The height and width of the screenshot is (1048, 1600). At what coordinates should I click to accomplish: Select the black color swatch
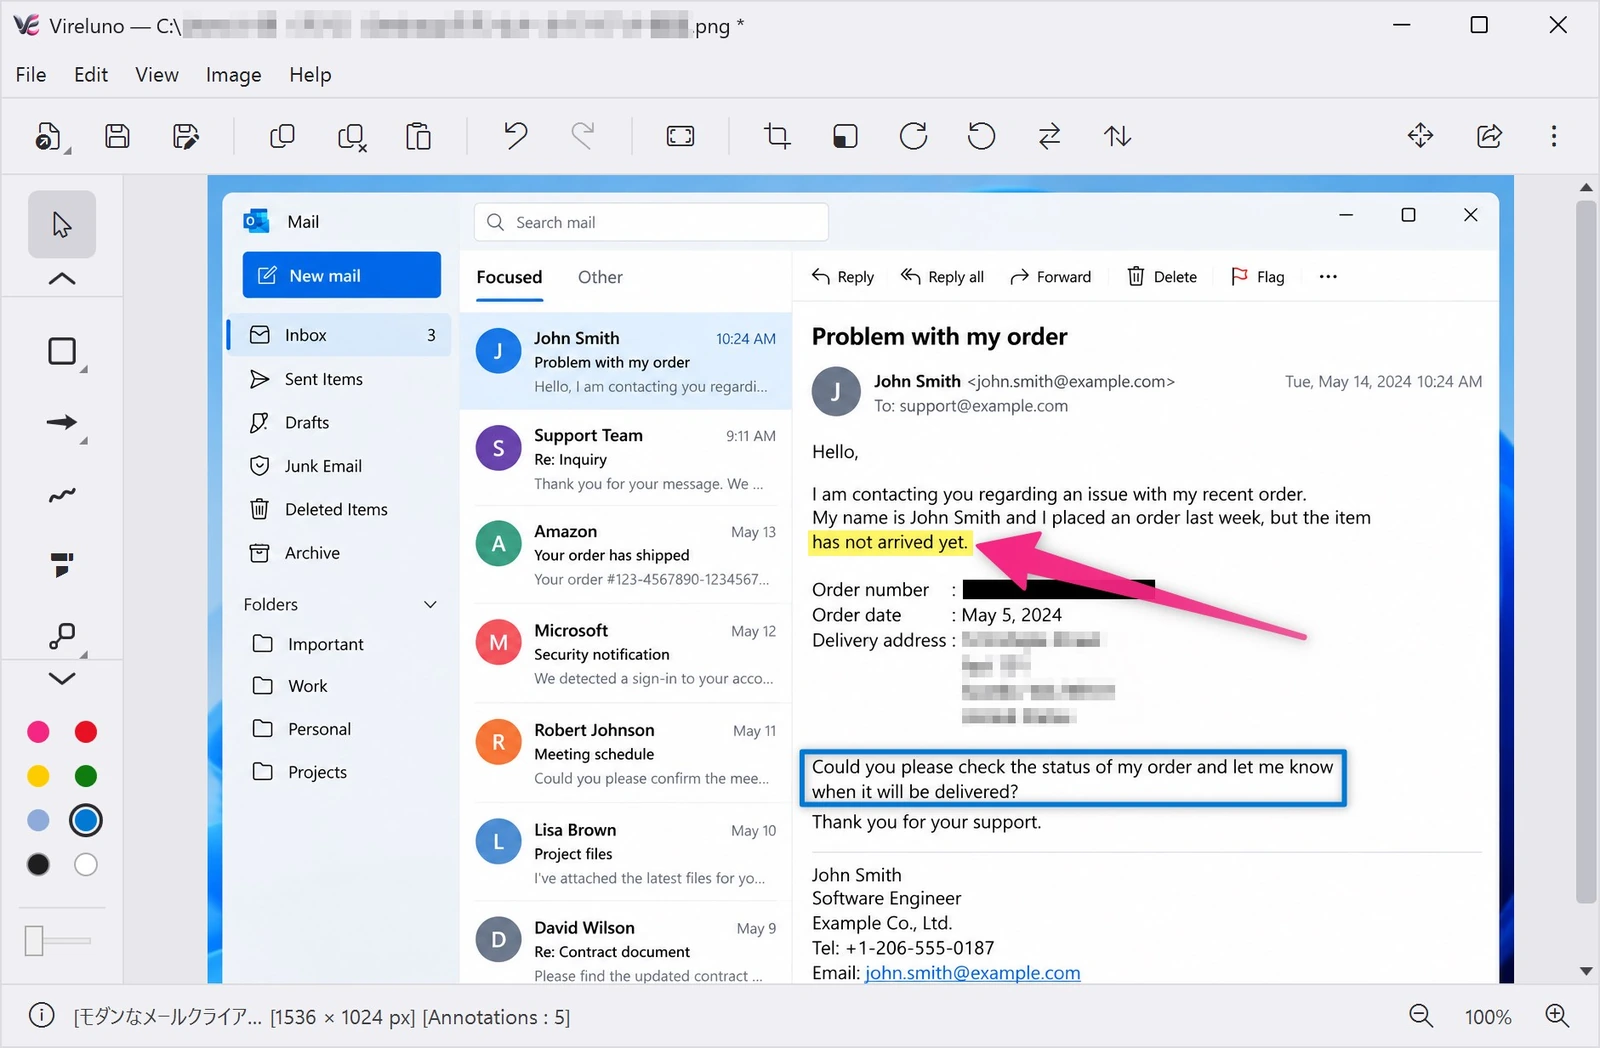click(x=38, y=864)
